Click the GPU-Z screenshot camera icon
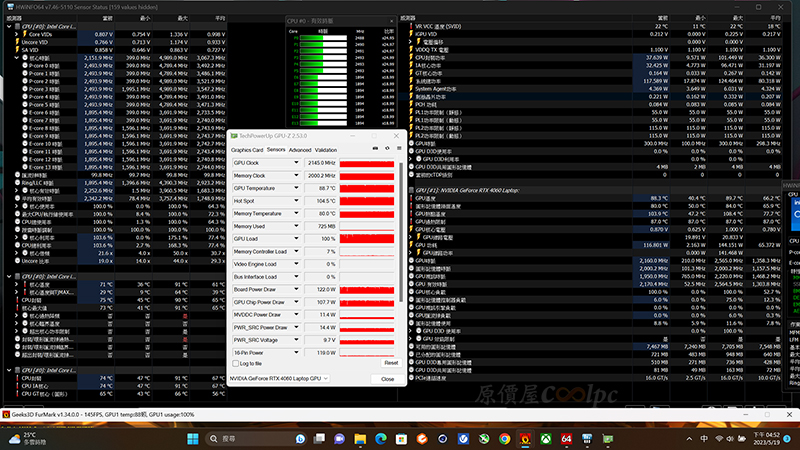Viewport: 800px width, 450px height. pos(376,148)
